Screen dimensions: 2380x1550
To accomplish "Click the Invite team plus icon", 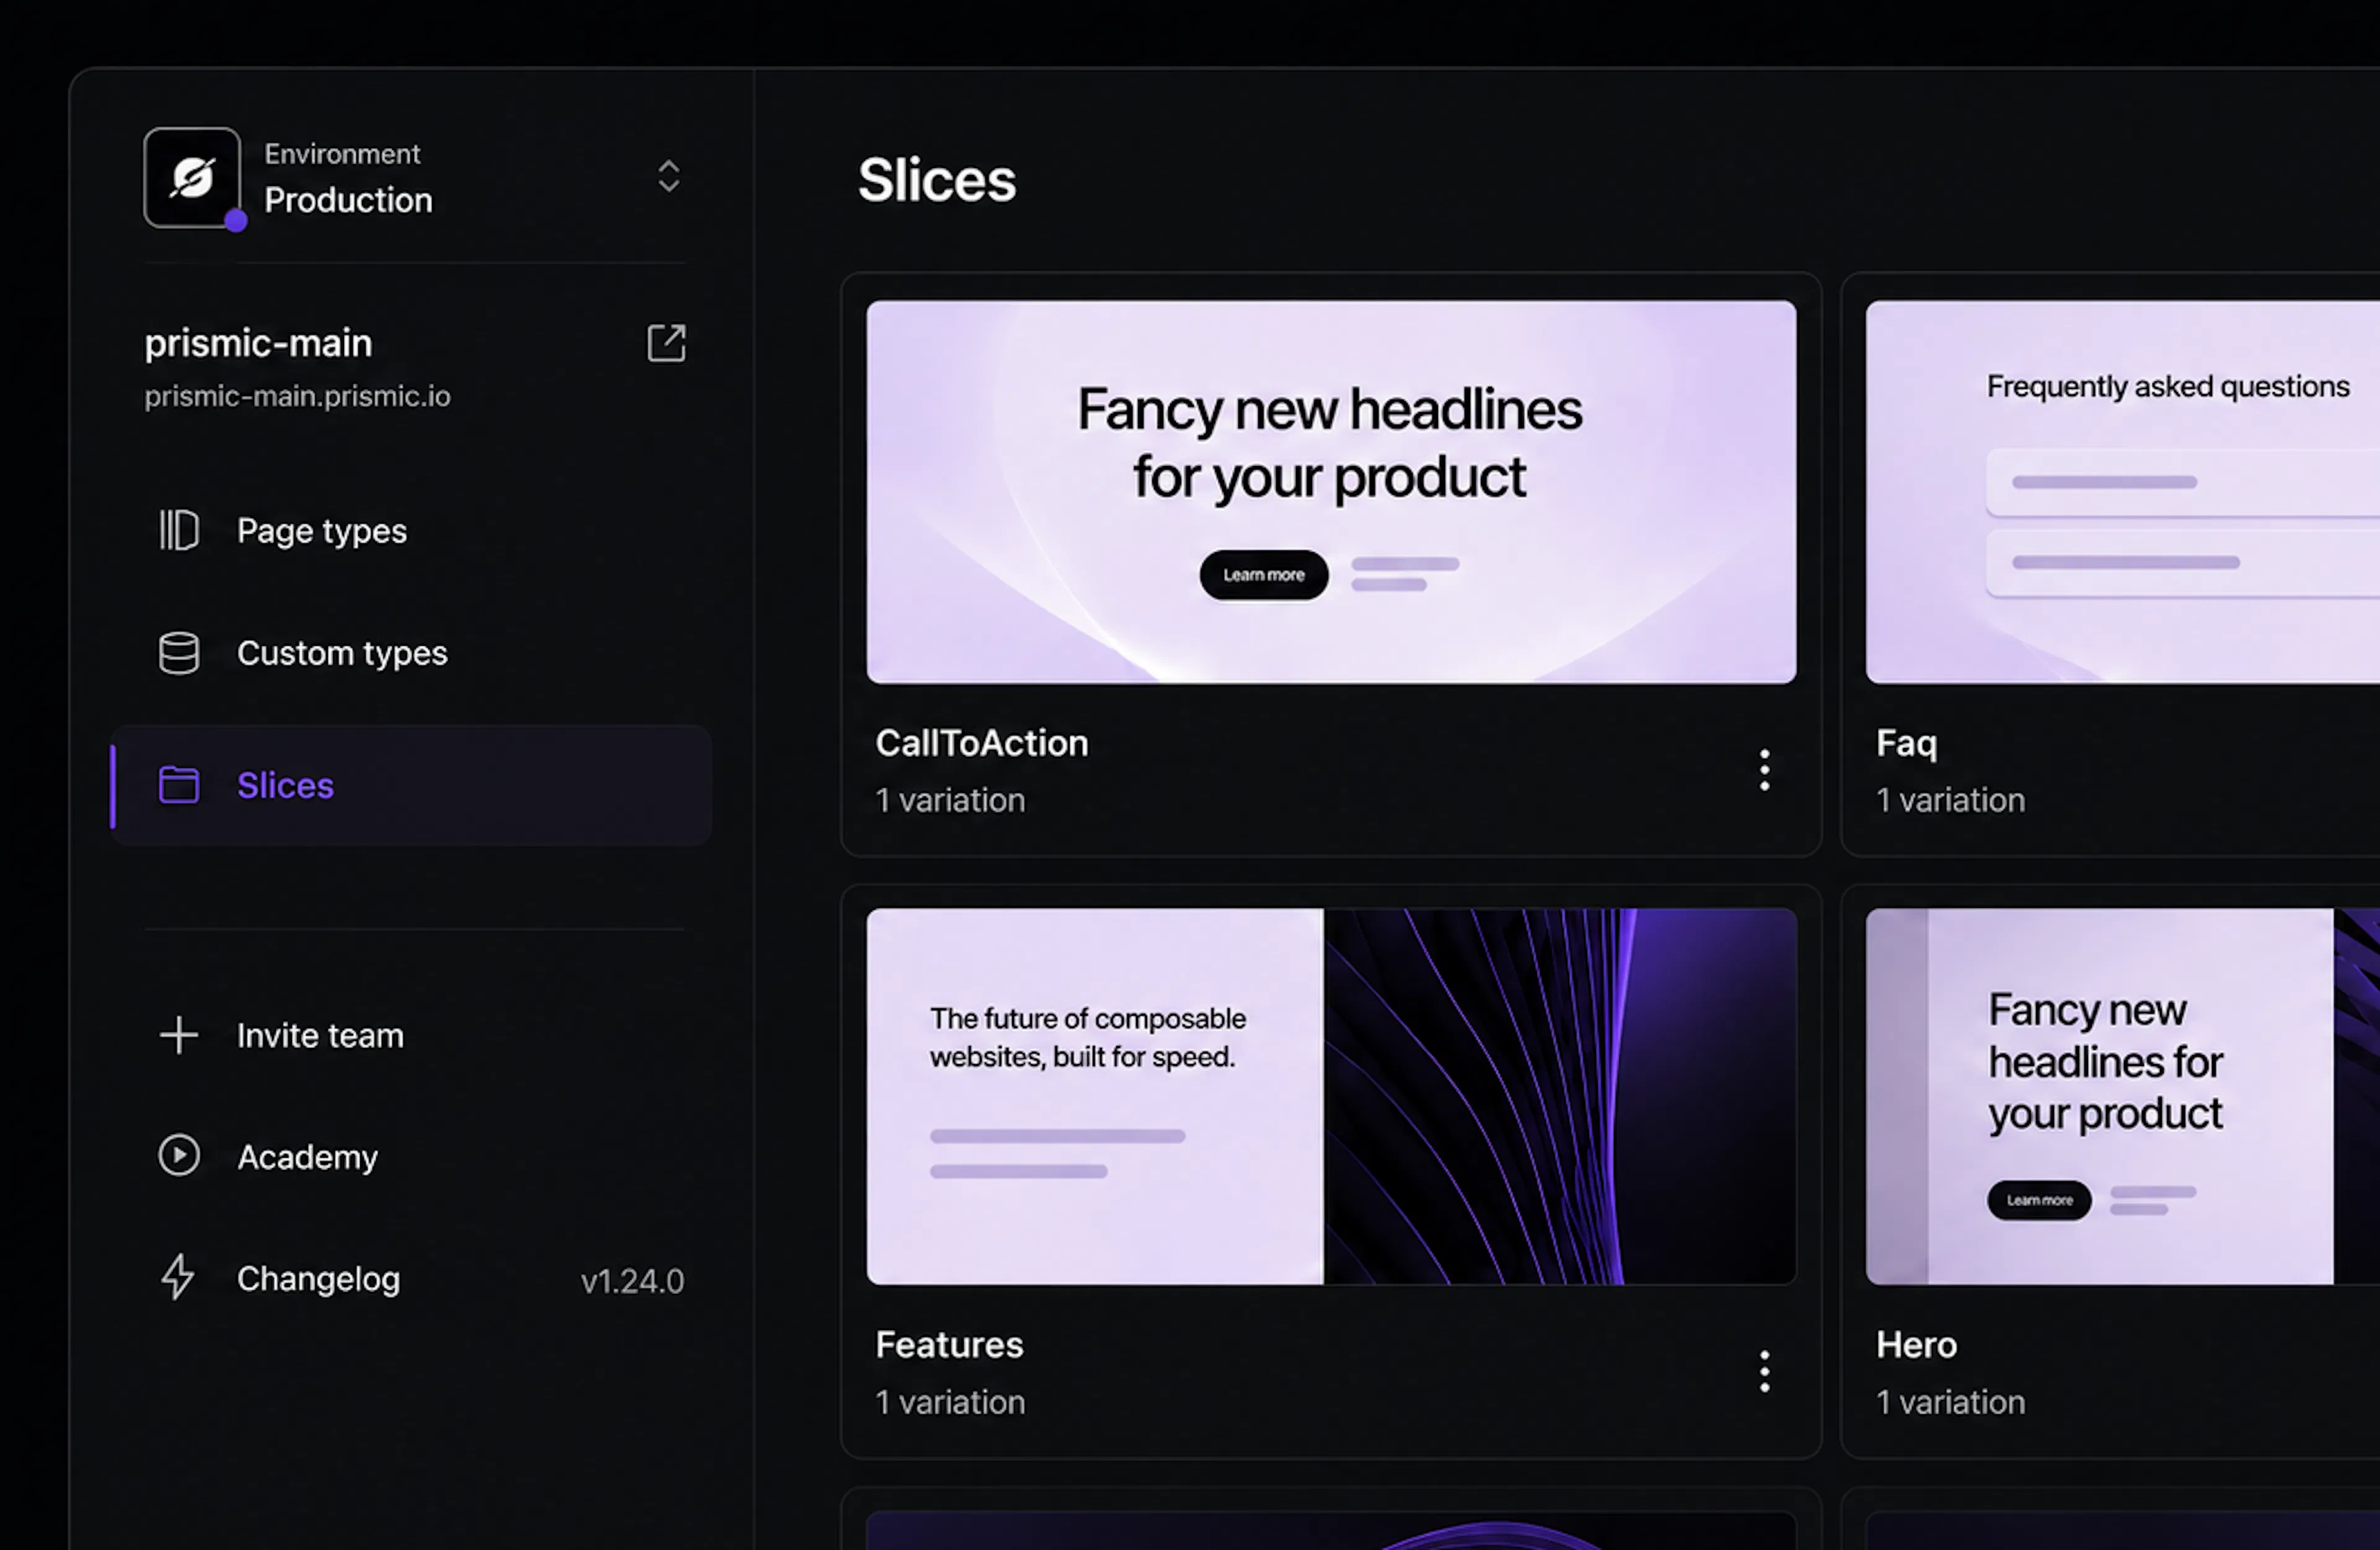I will point(179,1035).
